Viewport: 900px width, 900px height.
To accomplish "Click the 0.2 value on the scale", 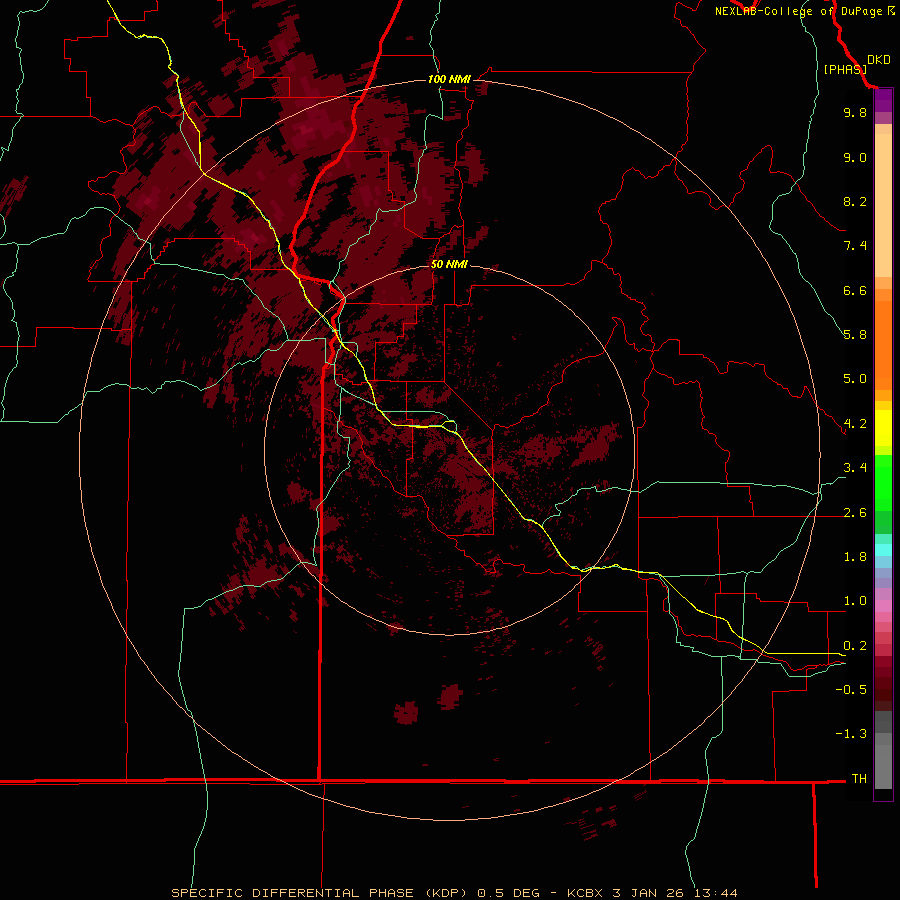I will tap(855, 646).
